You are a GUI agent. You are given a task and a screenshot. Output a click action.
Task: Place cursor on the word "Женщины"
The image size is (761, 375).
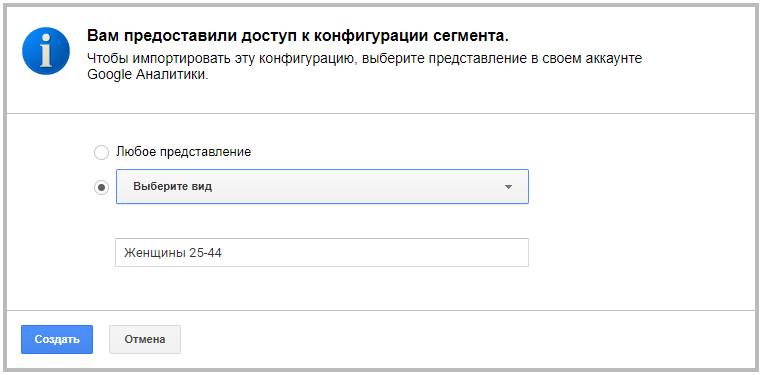click(153, 253)
